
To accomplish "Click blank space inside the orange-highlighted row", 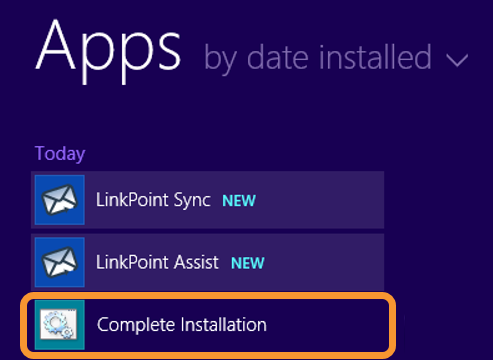I will click(x=328, y=325).
